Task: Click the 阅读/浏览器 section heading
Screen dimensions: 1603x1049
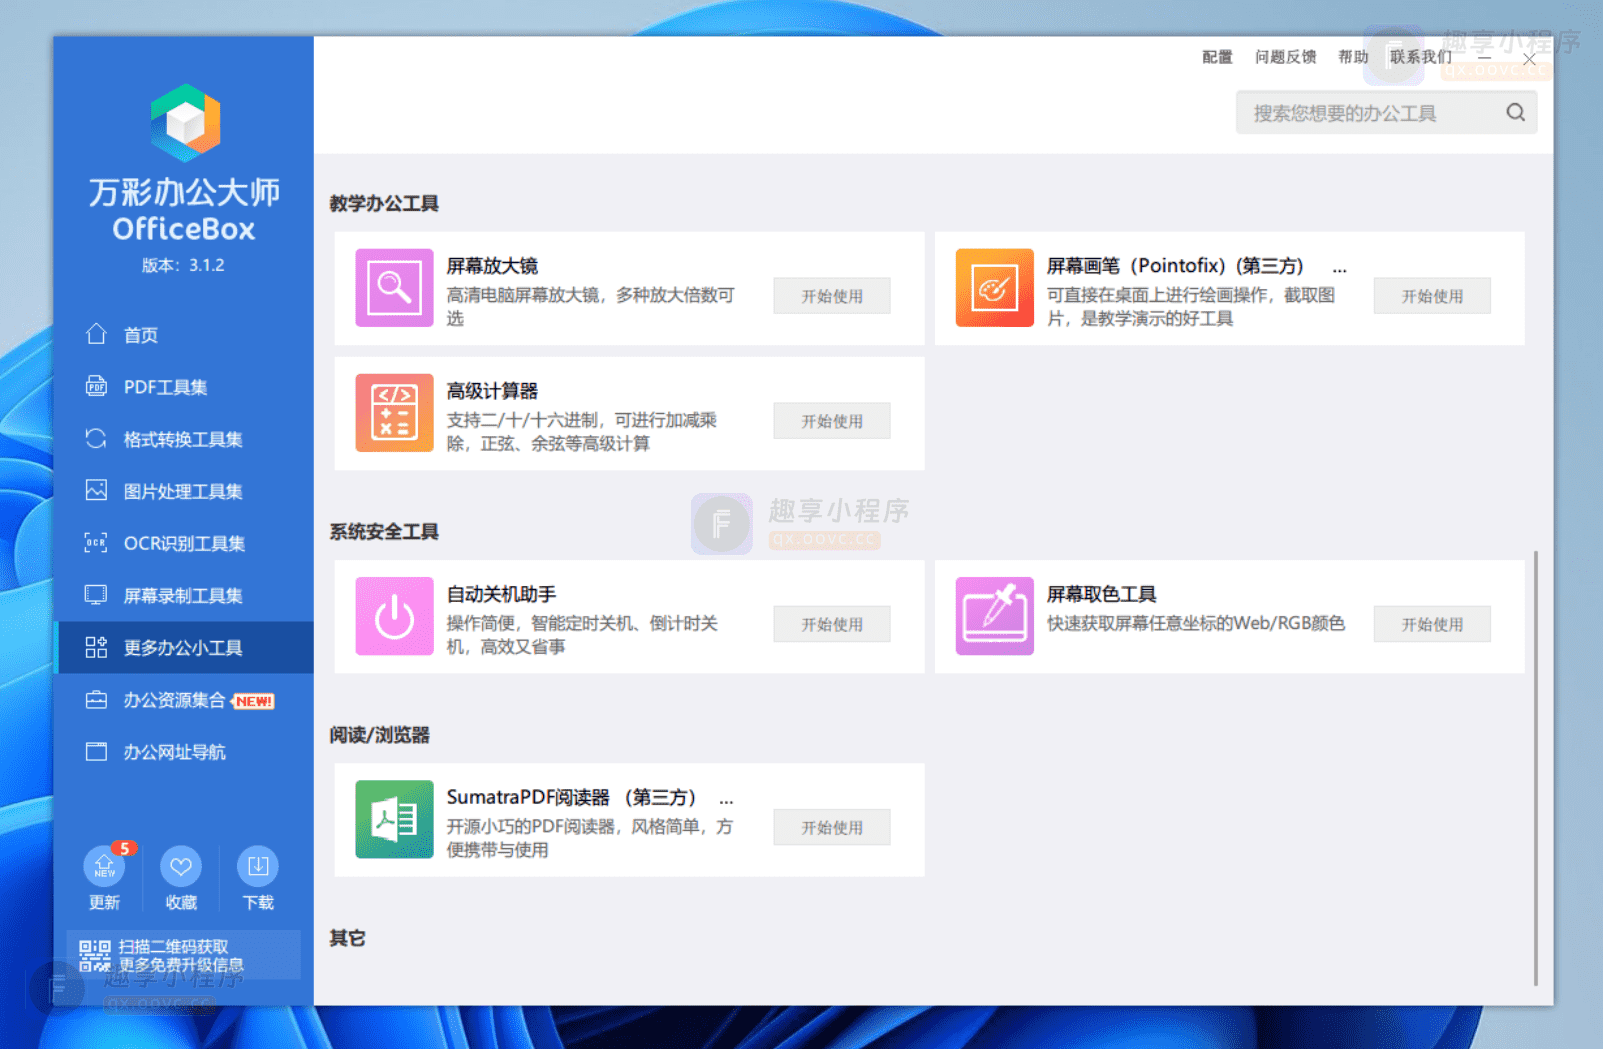Action: click(379, 735)
